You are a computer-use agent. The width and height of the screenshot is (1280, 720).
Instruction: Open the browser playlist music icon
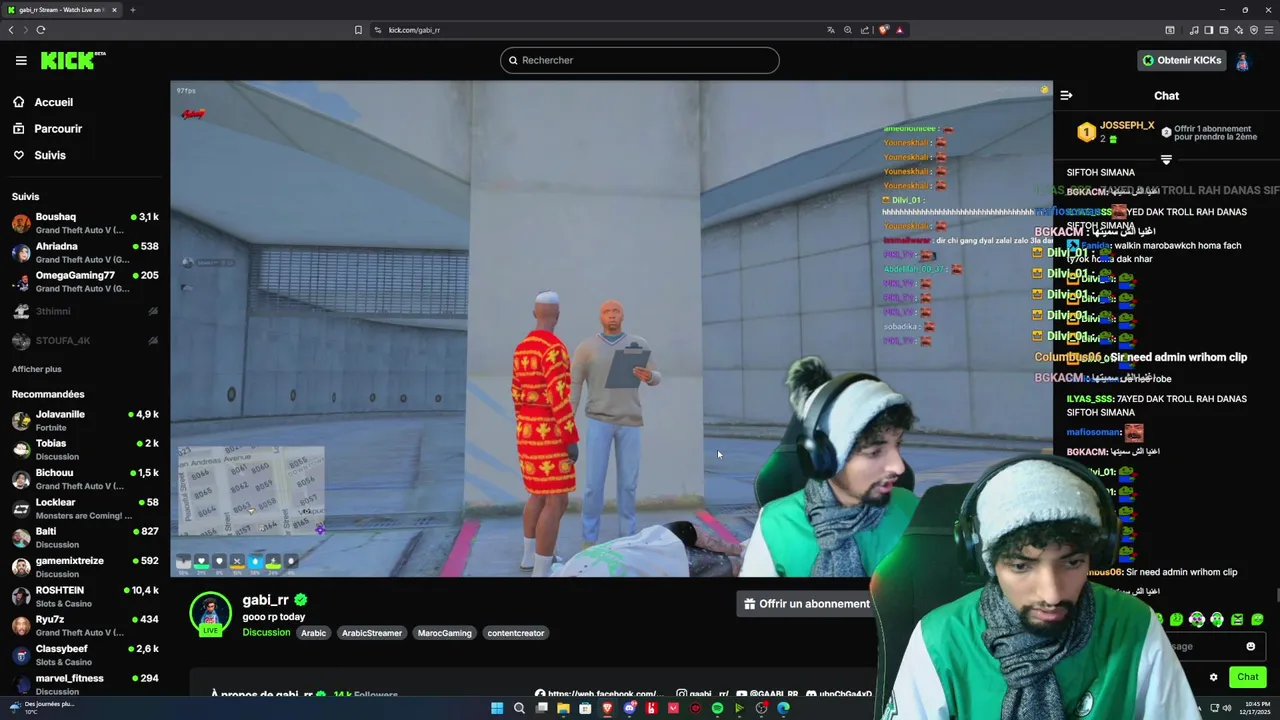tap(1194, 30)
